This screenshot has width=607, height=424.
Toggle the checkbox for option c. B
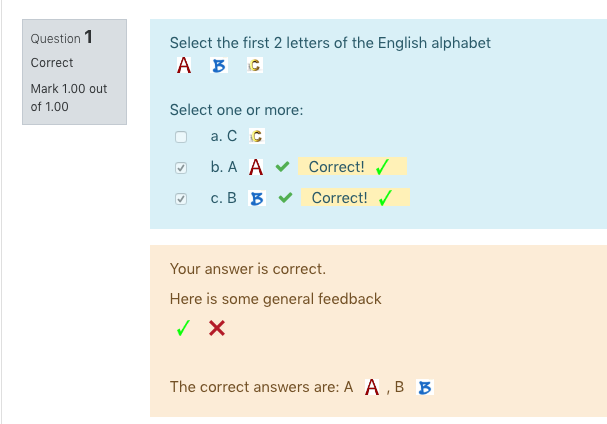pyautogui.click(x=181, y=199)
